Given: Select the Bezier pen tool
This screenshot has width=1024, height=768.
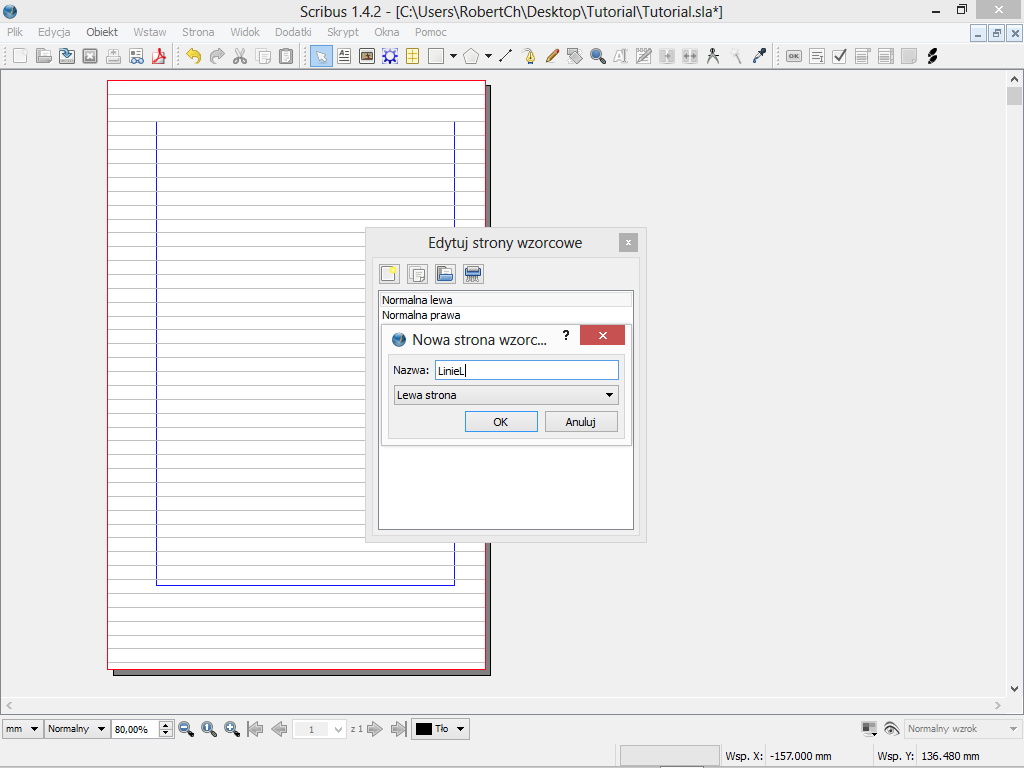Looking at the screenshot, I should click(x=529, y=56).
